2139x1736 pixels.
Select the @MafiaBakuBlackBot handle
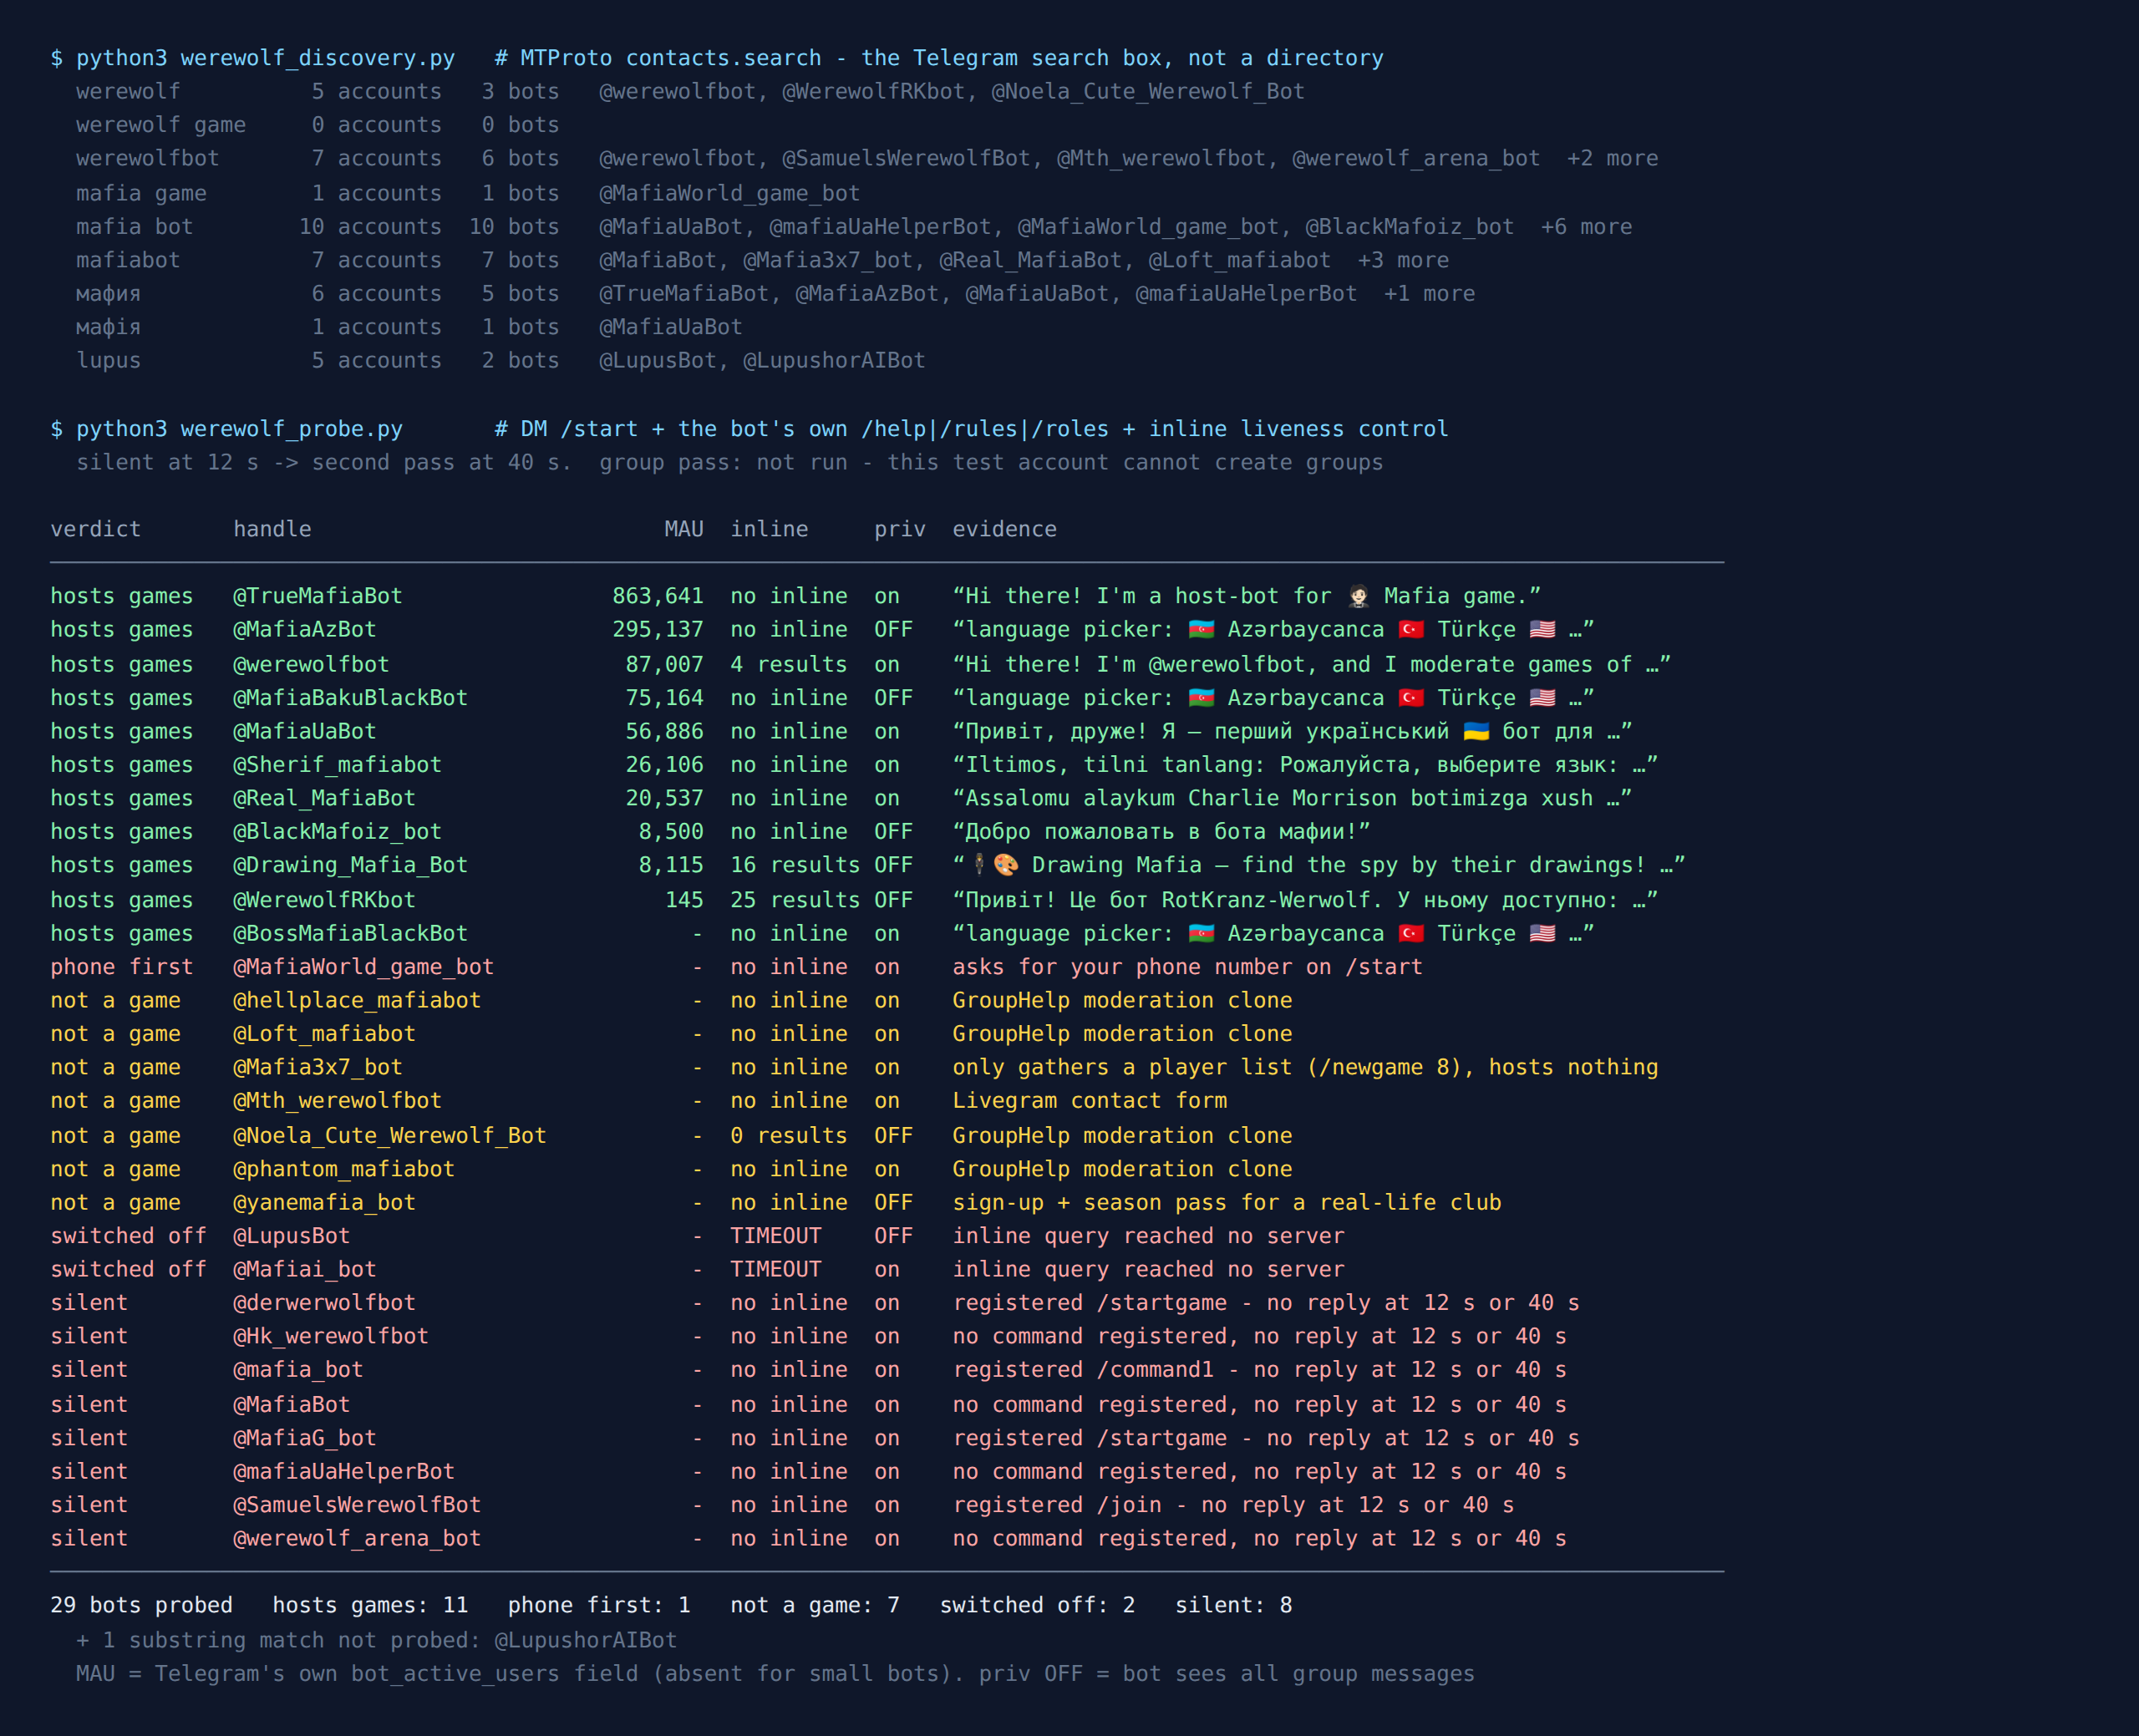coord(350,698)
